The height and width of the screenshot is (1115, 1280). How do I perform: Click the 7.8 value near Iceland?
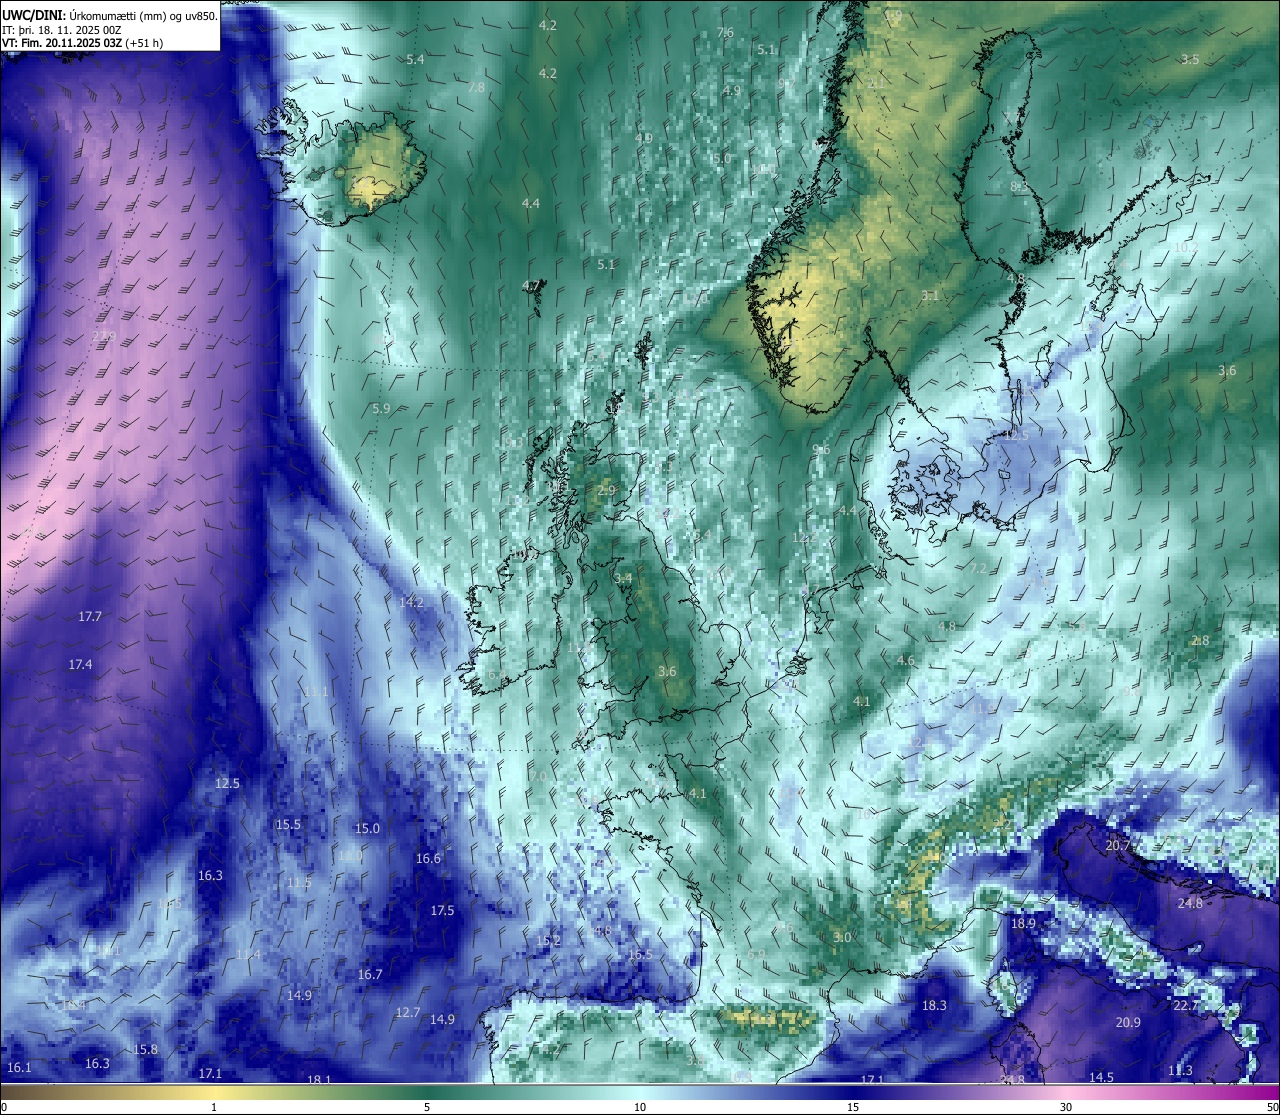[x=476, y=88]
